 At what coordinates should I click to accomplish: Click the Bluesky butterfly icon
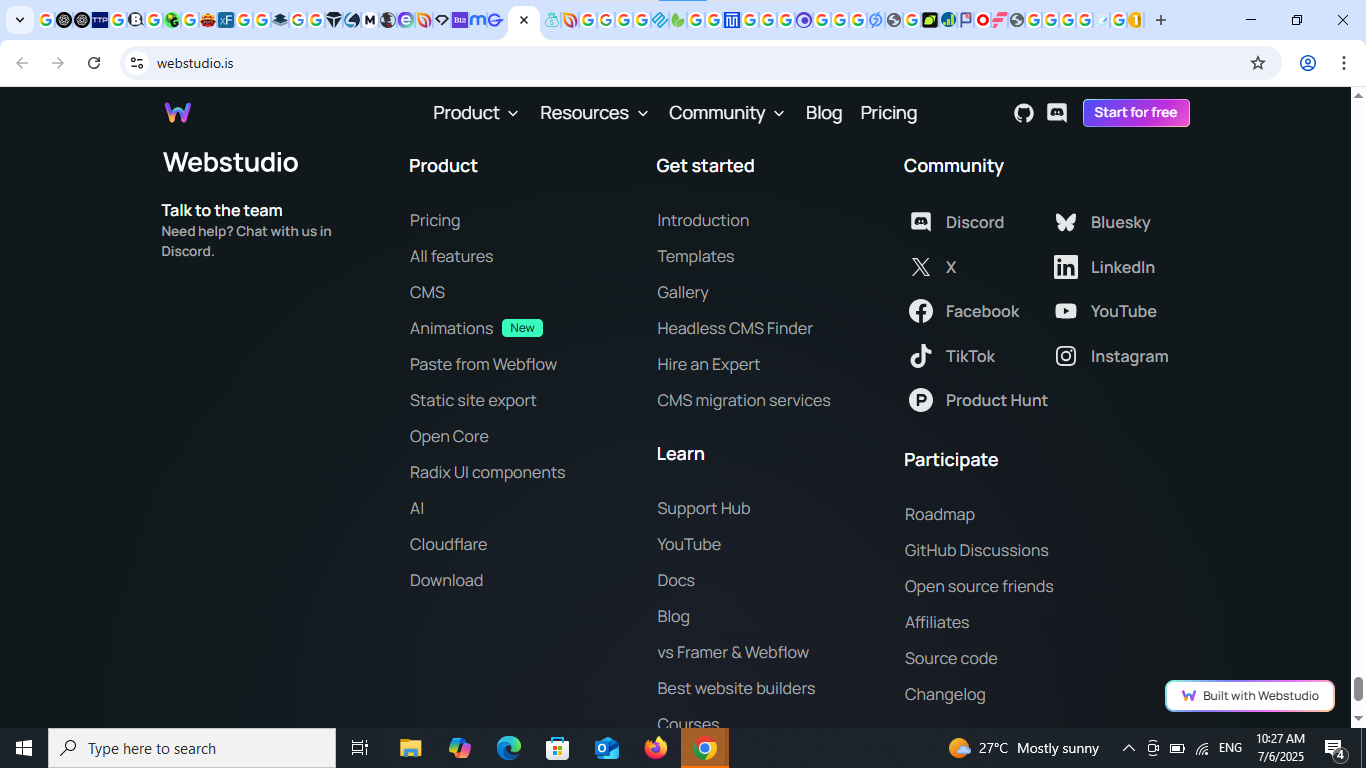(x=1066, y=222)
